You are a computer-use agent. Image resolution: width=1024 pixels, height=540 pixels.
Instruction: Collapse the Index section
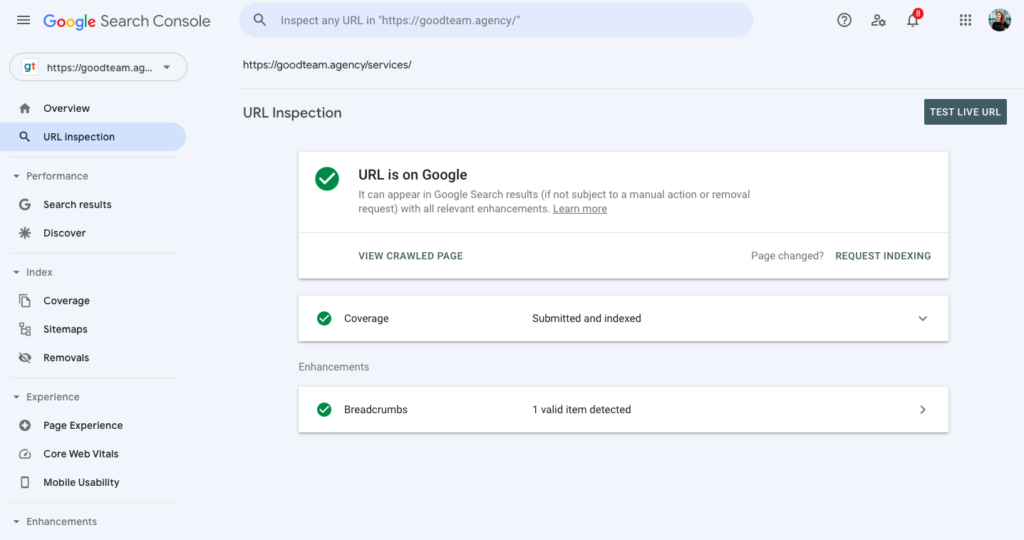[x=16, y=272]
